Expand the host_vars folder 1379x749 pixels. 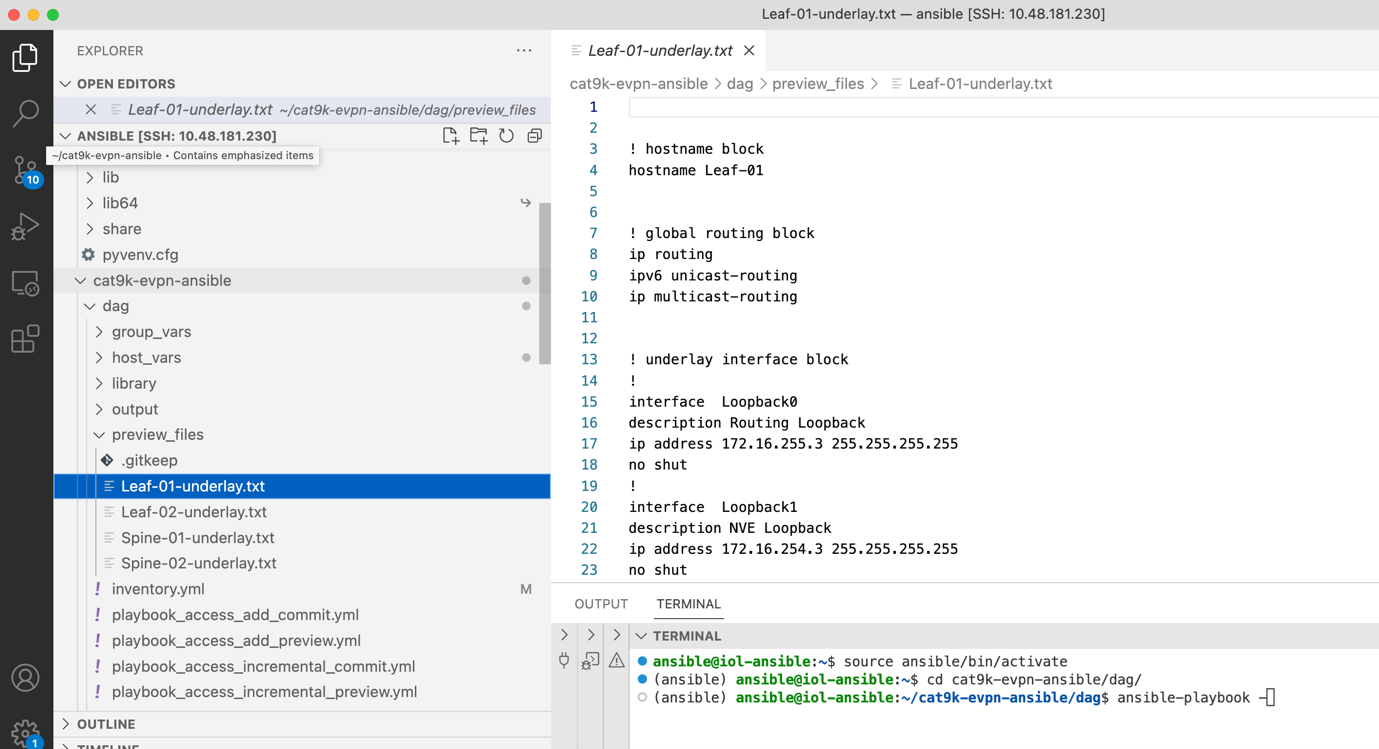pyautogui.click(x=99, y=358)
